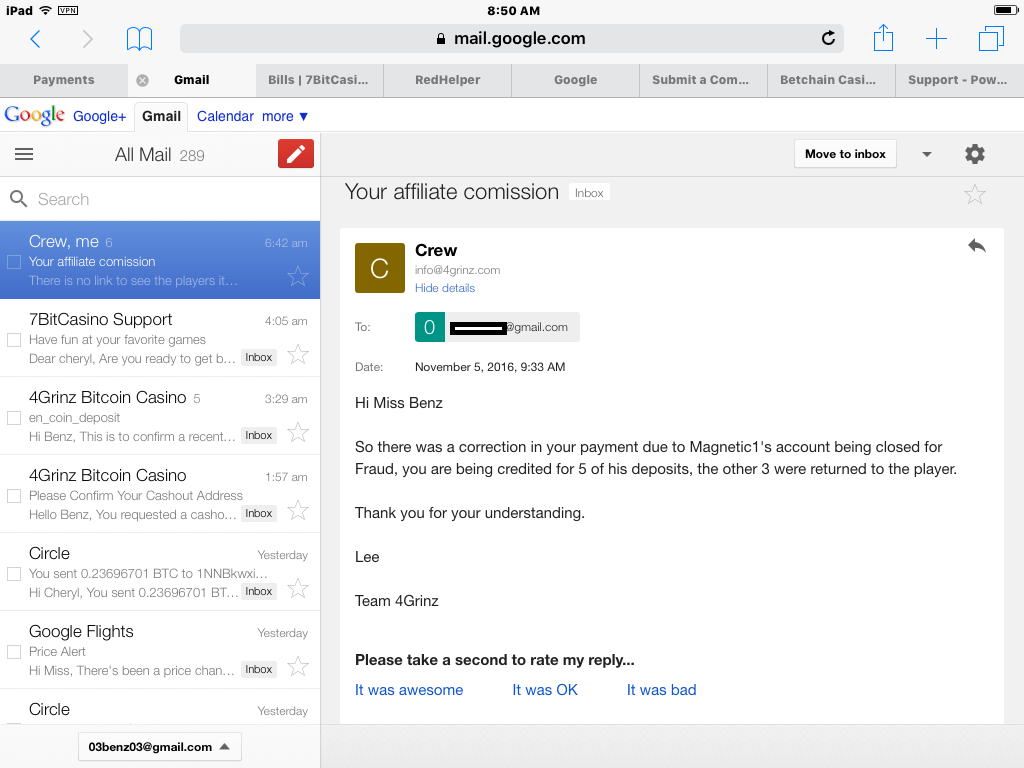
Task: Close the Gmail tab with X
Action: click(x=142, y=80)
